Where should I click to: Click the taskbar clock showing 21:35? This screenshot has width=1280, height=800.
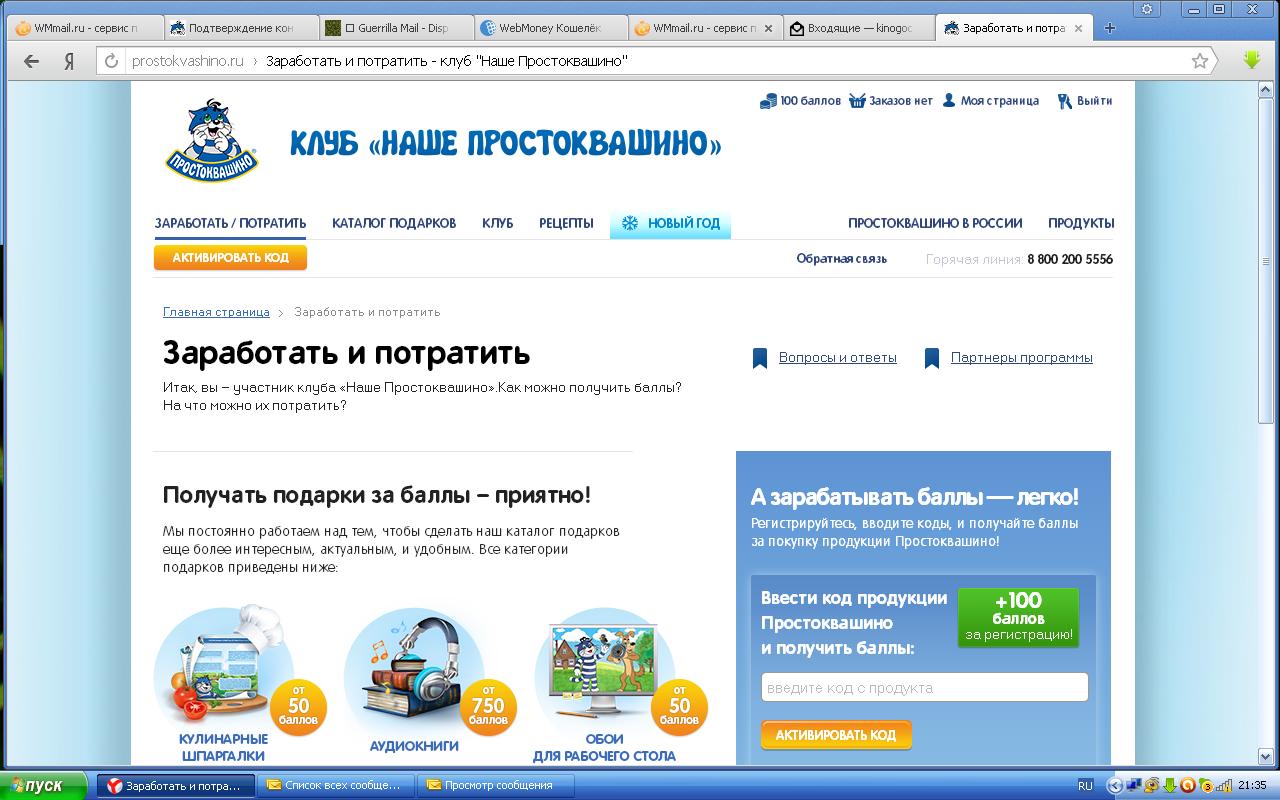[1252, 785]
